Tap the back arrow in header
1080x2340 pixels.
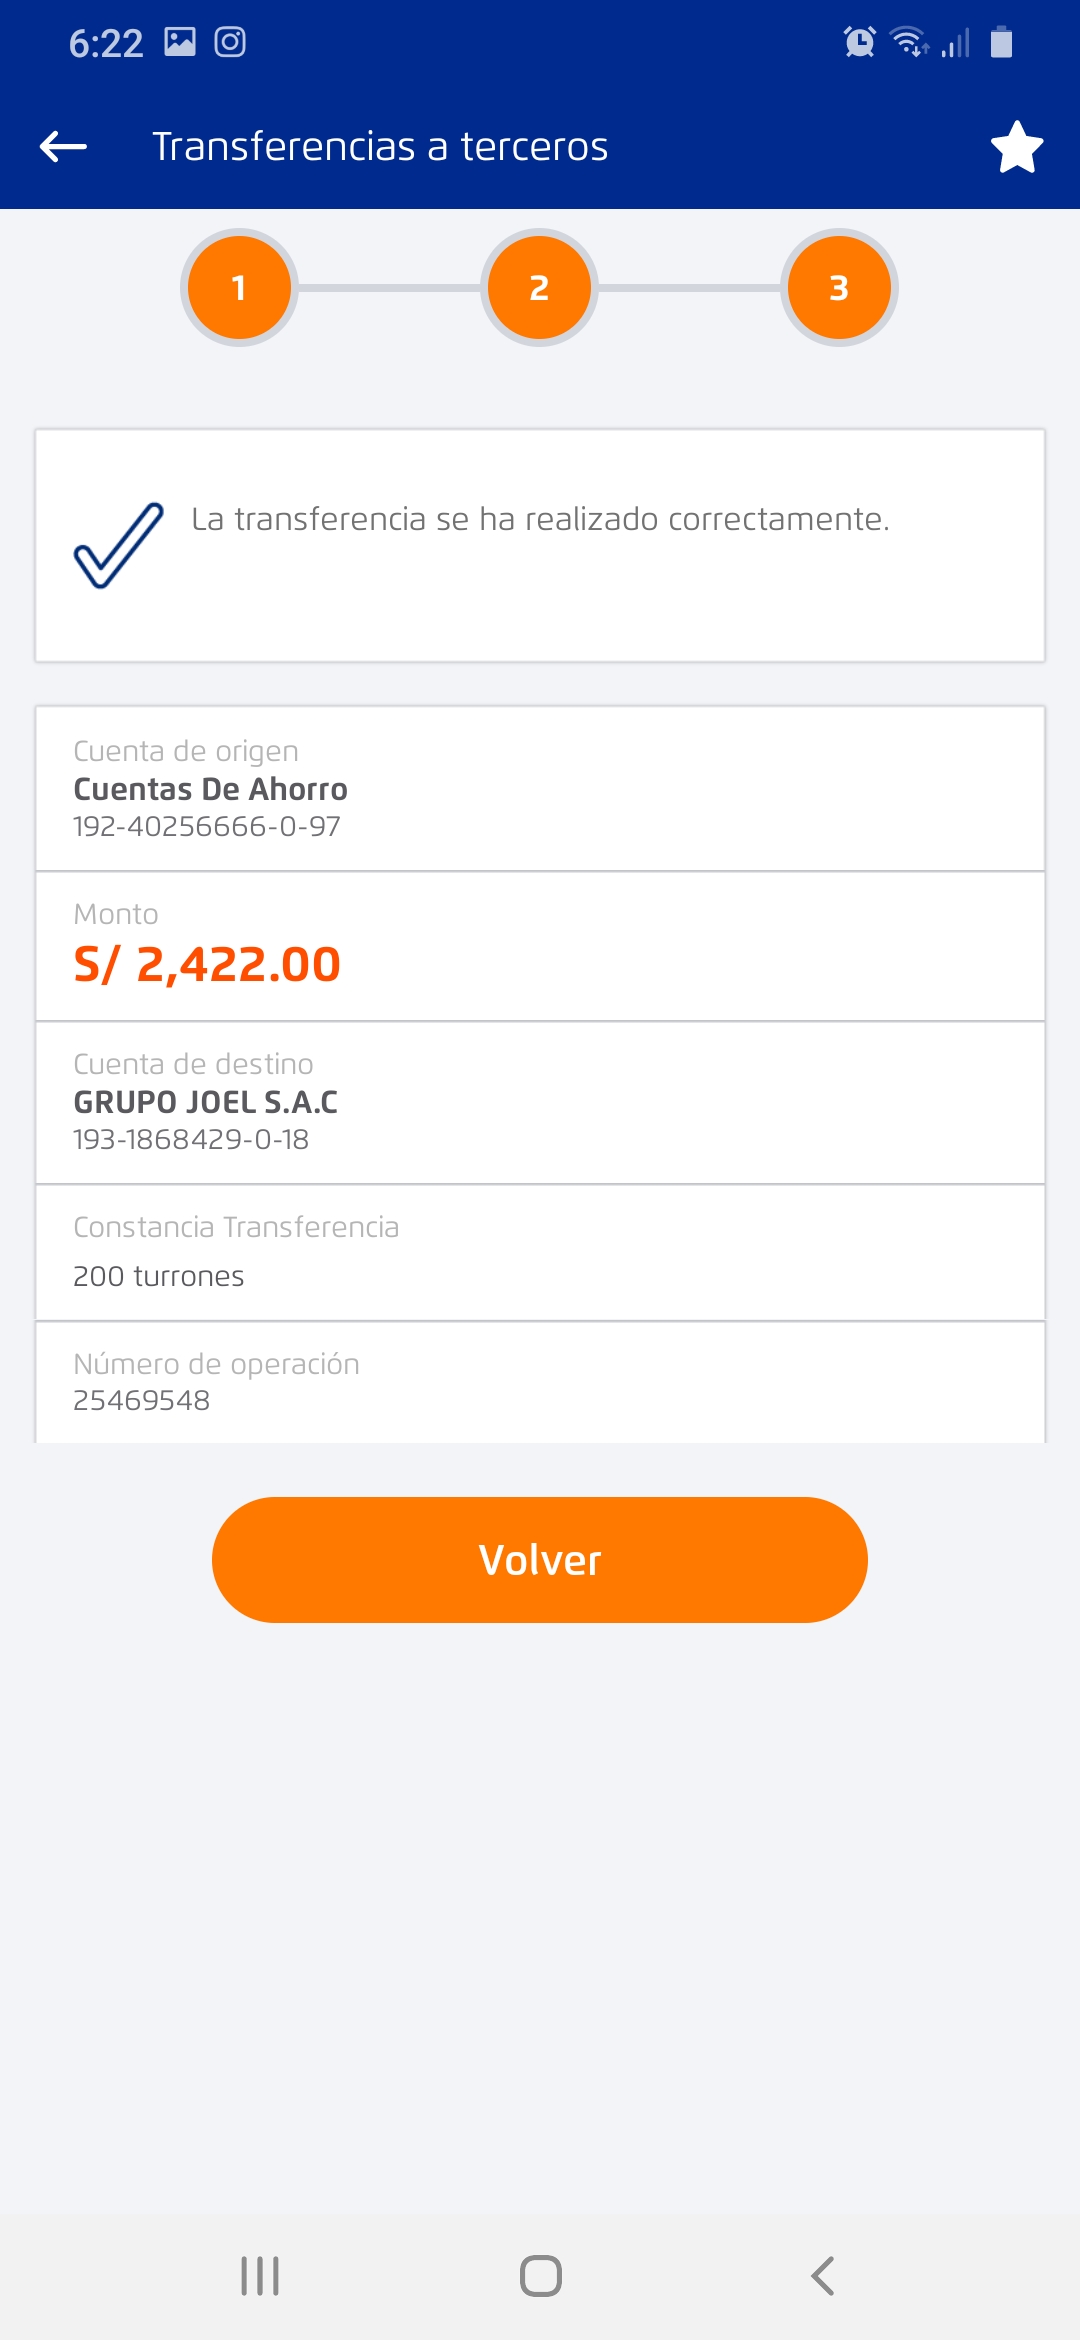[63, 147]
